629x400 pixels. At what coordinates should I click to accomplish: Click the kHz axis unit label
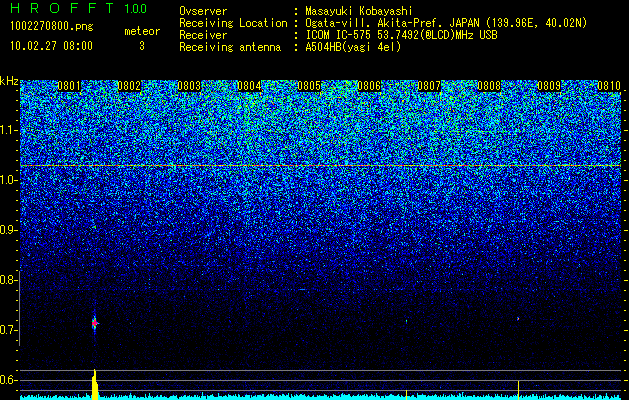tap(9, 81)
